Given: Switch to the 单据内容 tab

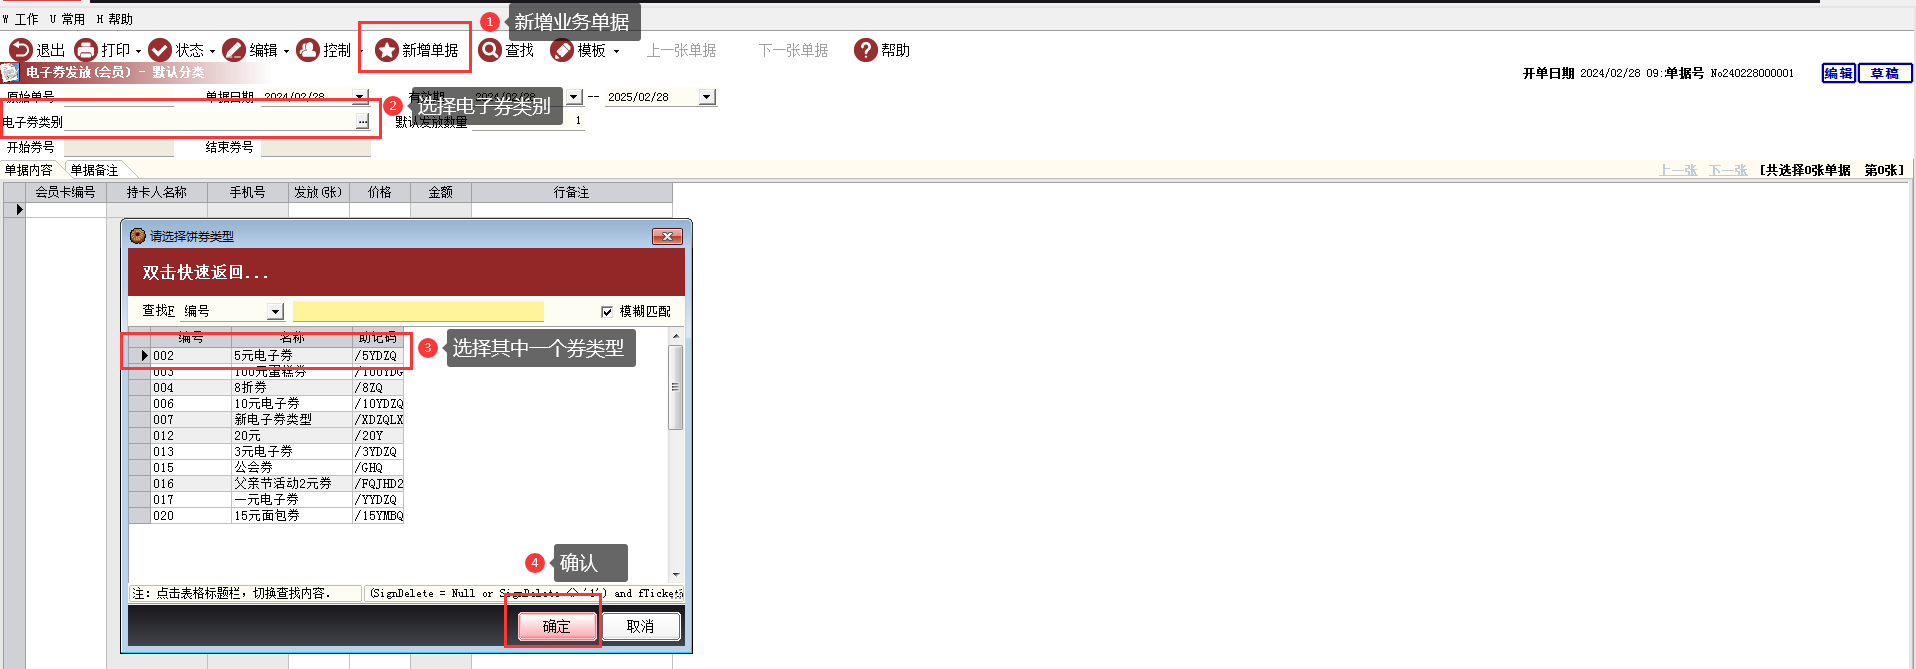Looking at the screenshot, I should click(x=29, y=170).
